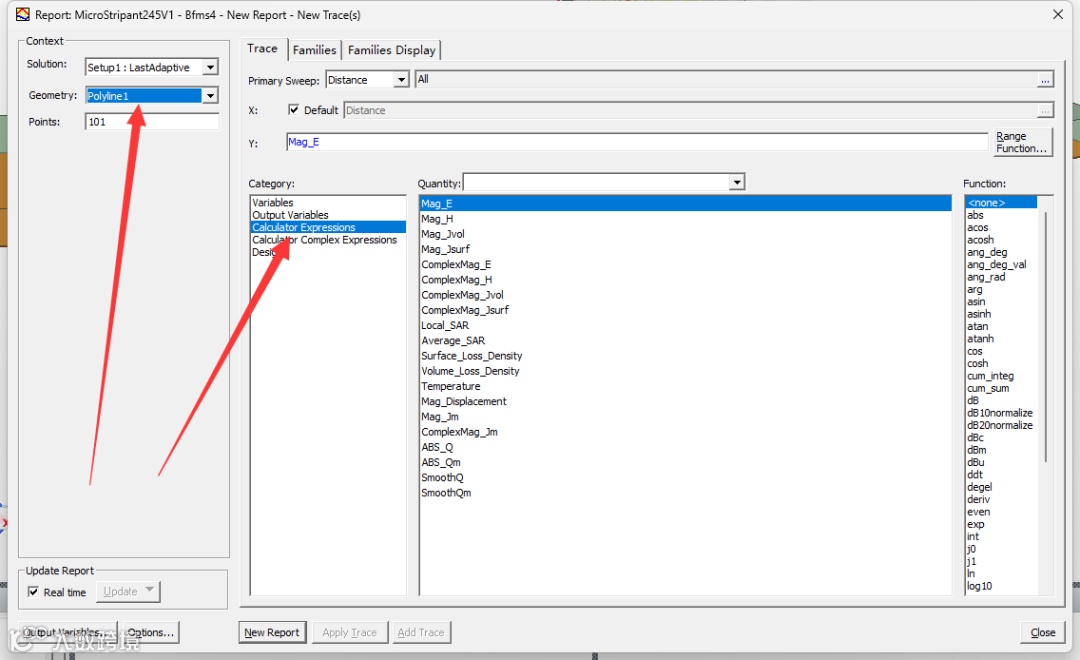Select dBm function
This screenshot has width=1080, height=660.
pyautogui.click(x=976, y=450)
